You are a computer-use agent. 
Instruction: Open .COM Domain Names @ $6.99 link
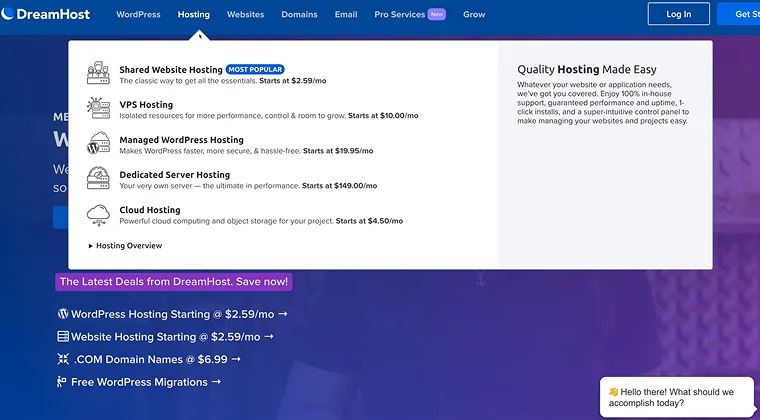157,359
